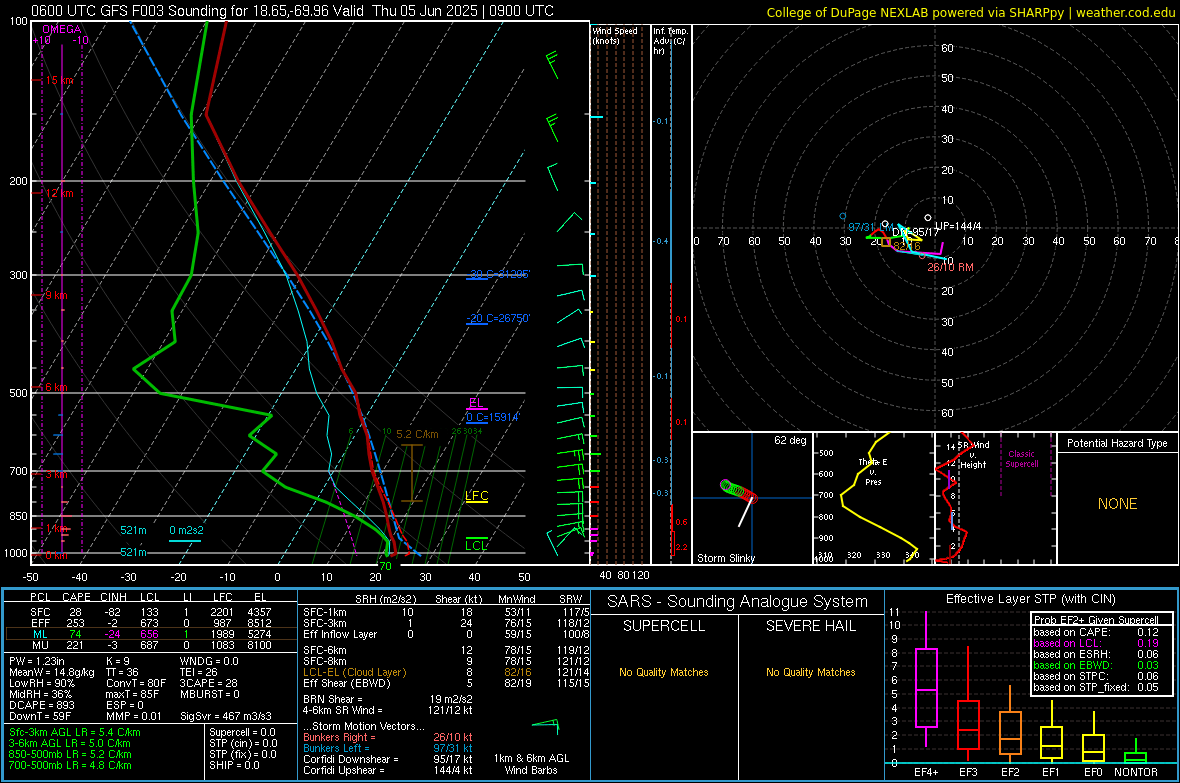Screen dimensions: 1180x783
Task: Select the LCL-EL (Cloud Layer) row
Action: [446, 672]
